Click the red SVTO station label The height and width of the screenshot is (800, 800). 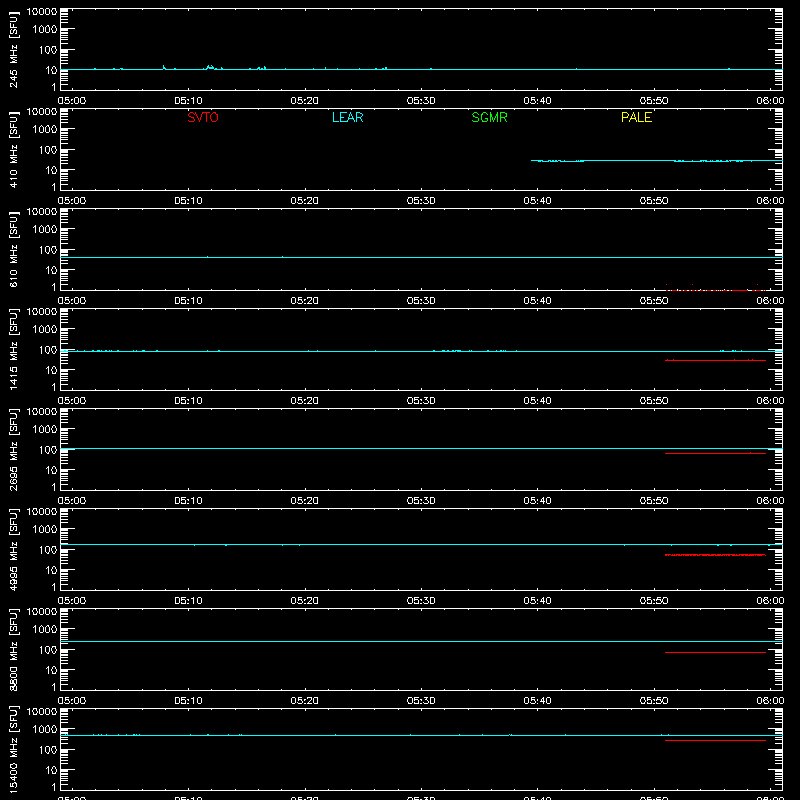coord(203,117)
